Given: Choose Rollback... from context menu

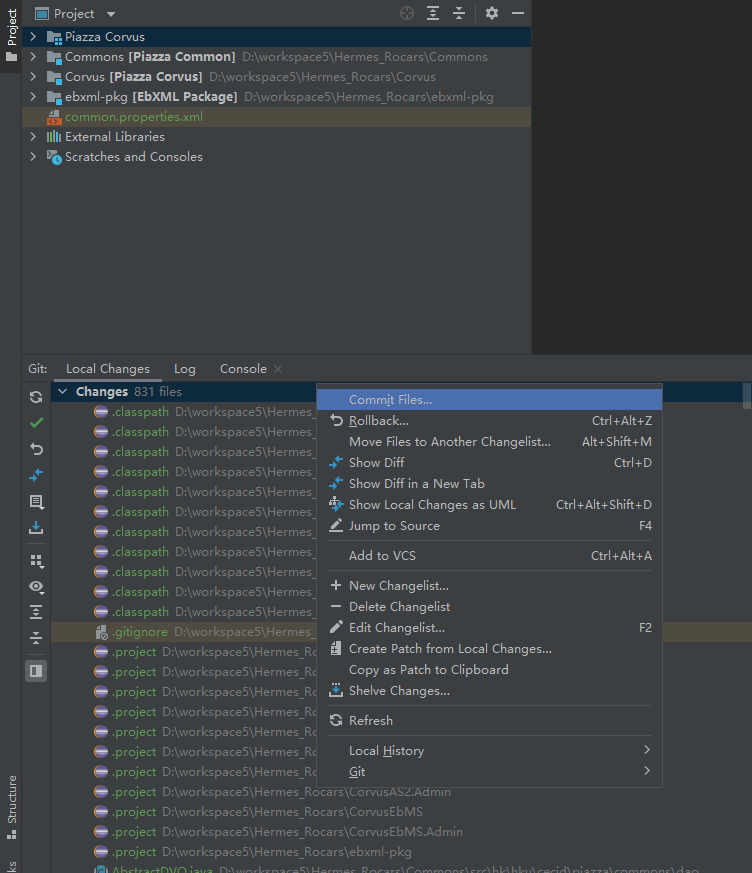Looking at the screenshot, I should coord(489,421).
